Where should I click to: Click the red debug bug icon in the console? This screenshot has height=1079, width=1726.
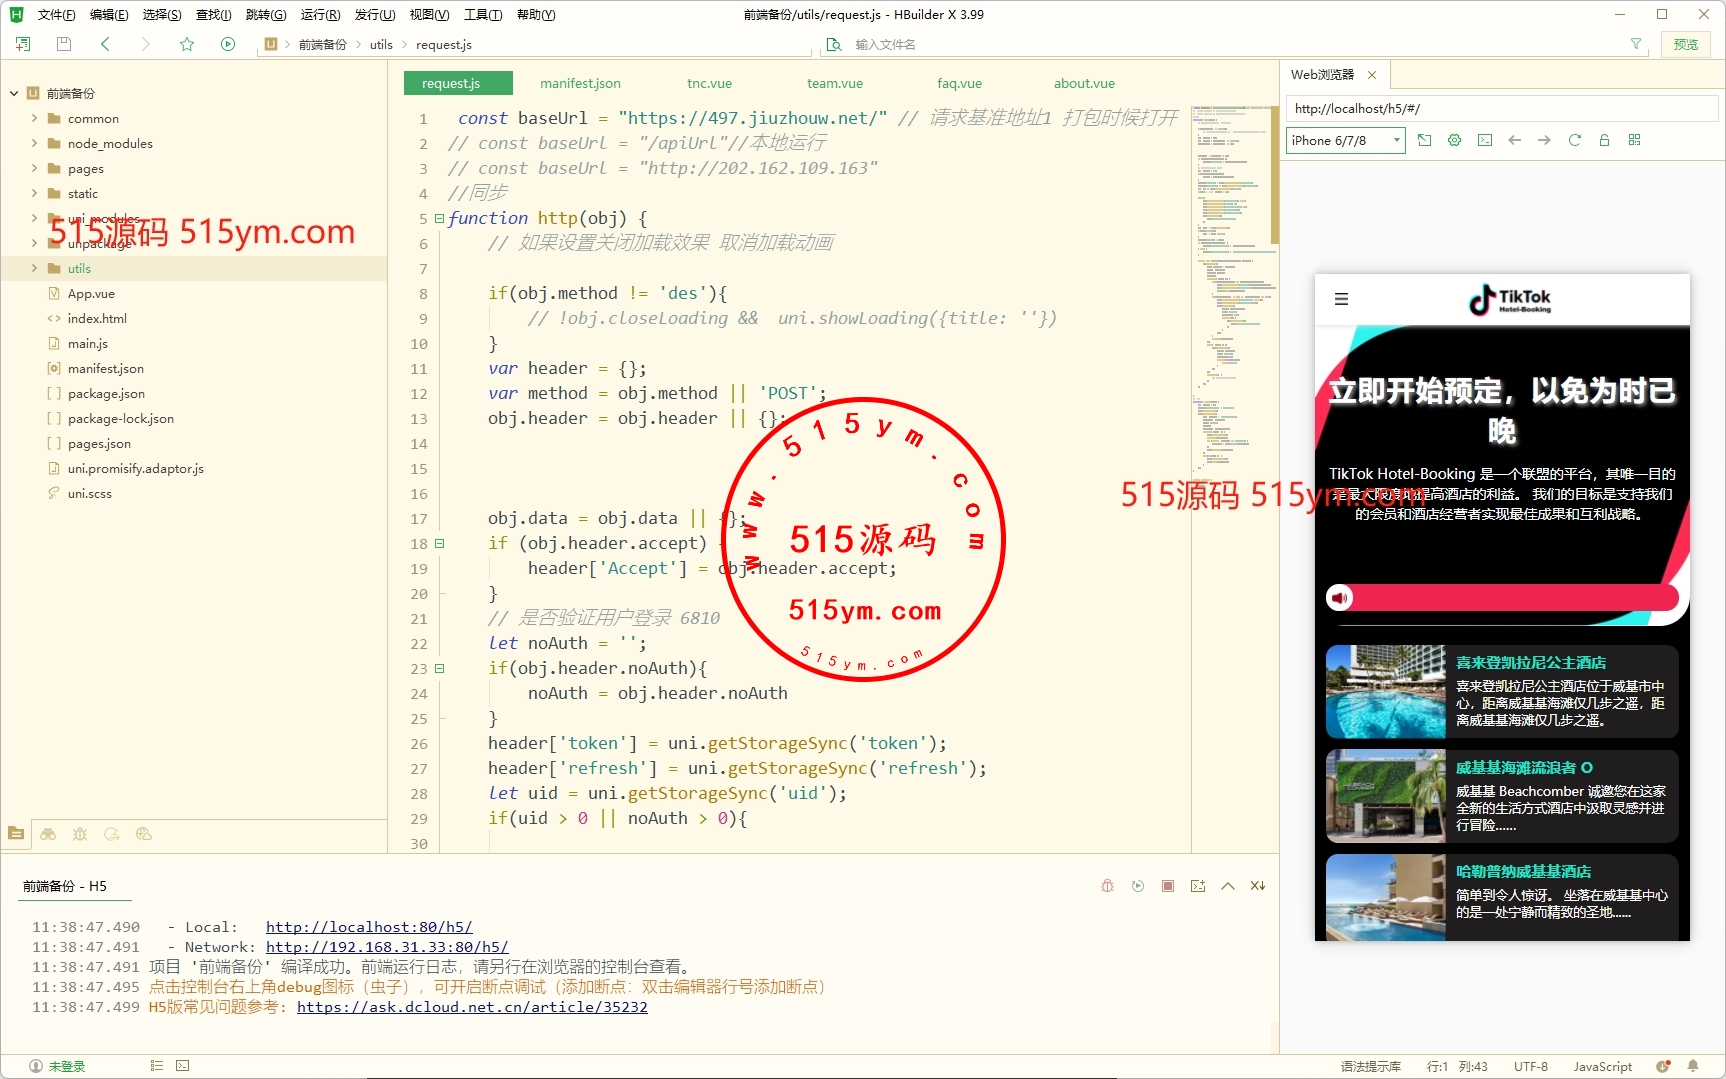(x=1107, y=886)
